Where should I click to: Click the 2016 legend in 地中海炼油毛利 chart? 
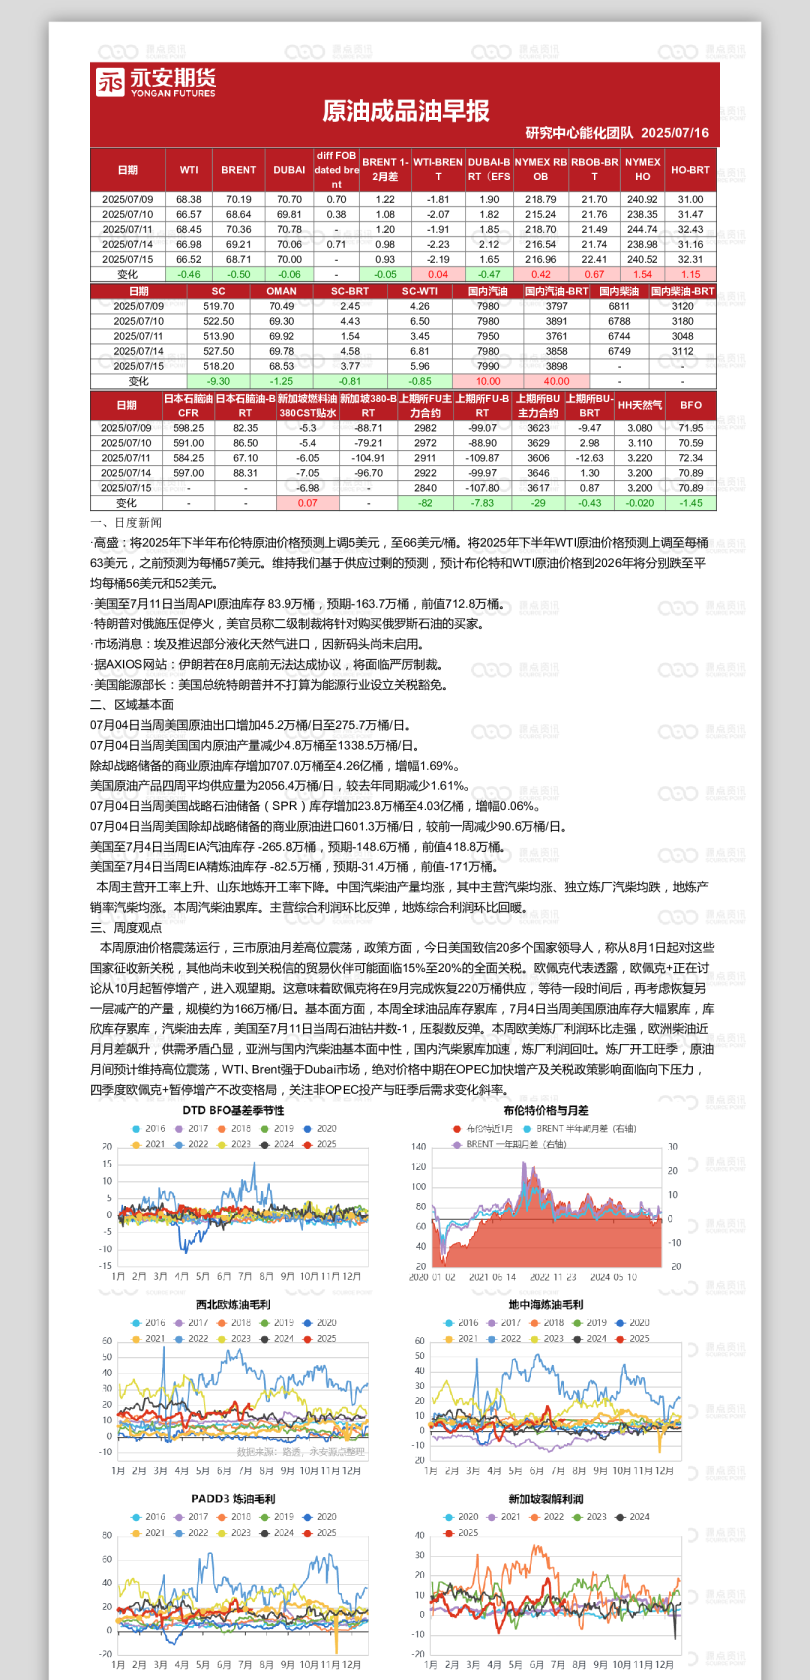[x=461, y=1322]
